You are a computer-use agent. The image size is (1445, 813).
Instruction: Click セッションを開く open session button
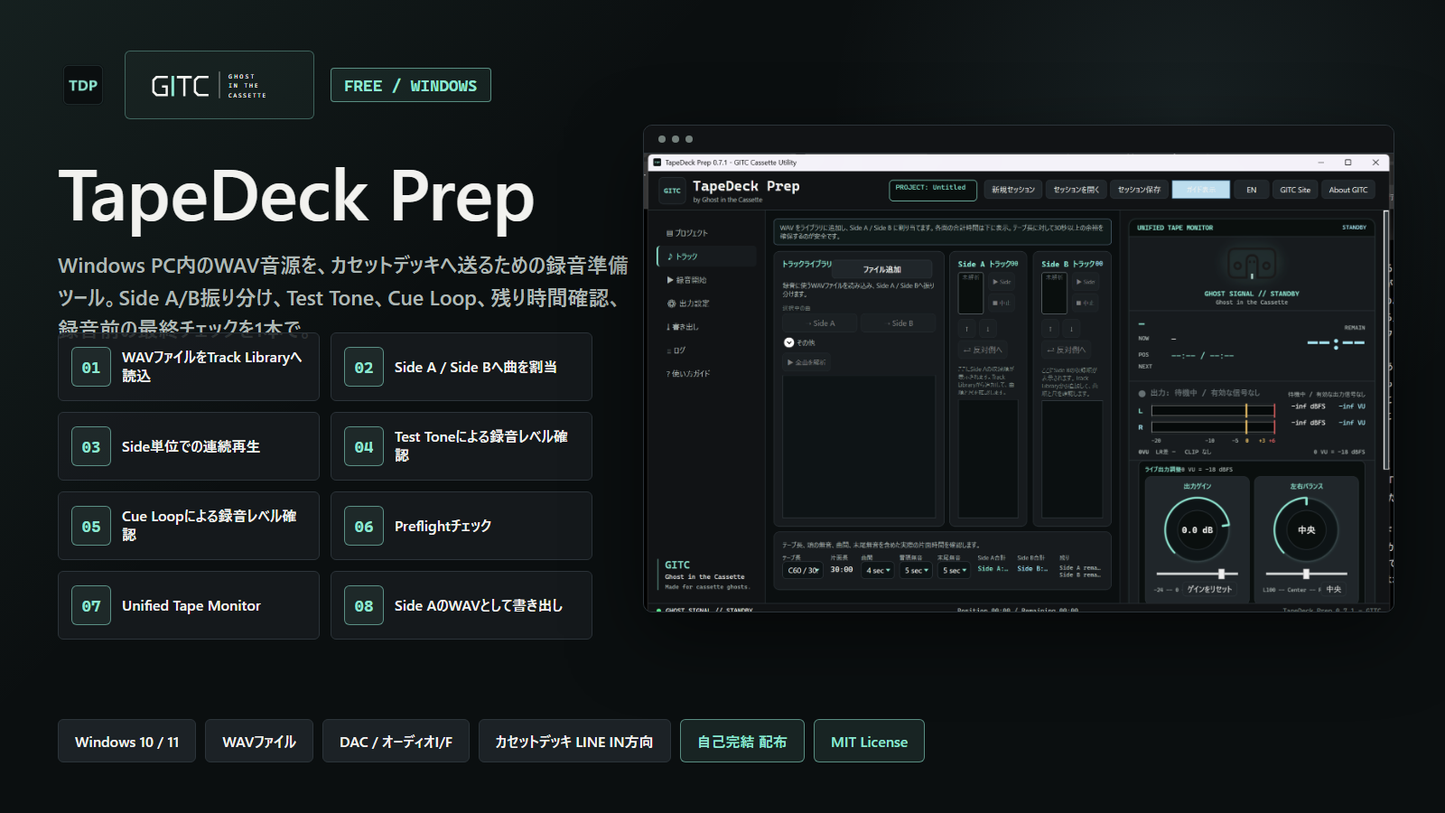1076,189
